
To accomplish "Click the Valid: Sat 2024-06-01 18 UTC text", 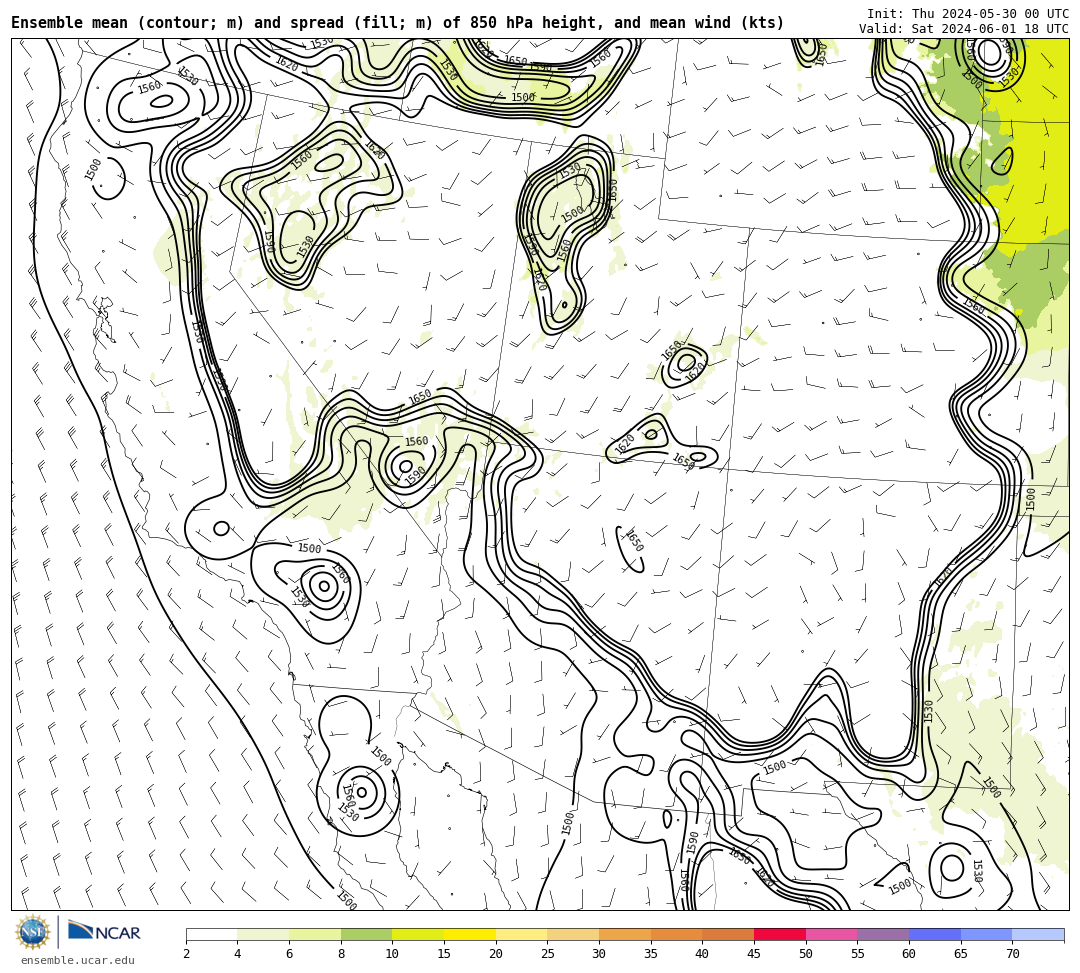I will point(964,29).
